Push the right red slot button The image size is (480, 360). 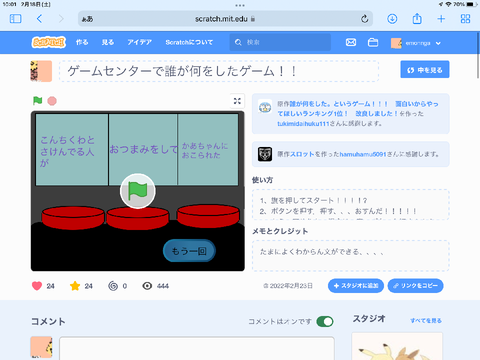208,216
